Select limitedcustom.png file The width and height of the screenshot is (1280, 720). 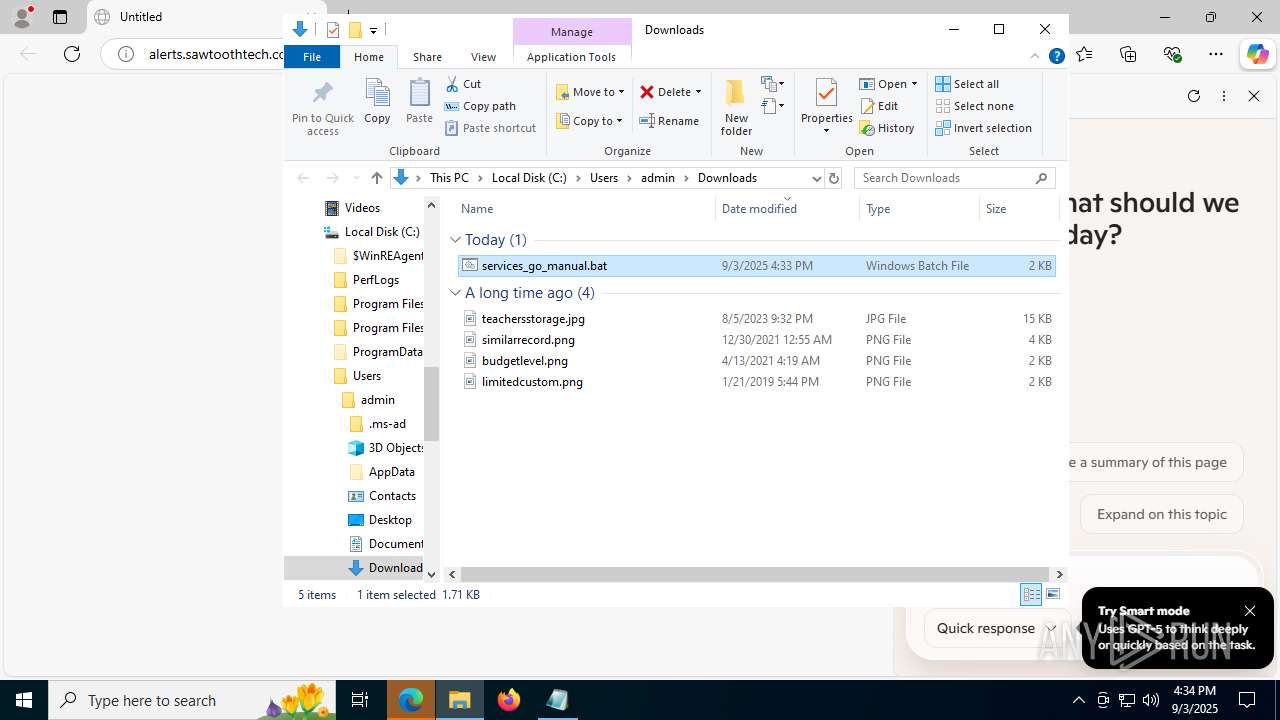coord(756,382)
